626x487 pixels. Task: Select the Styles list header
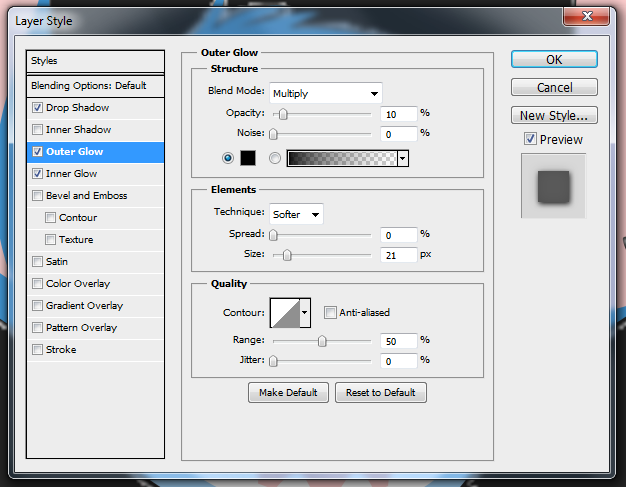[x=95, y=61]
